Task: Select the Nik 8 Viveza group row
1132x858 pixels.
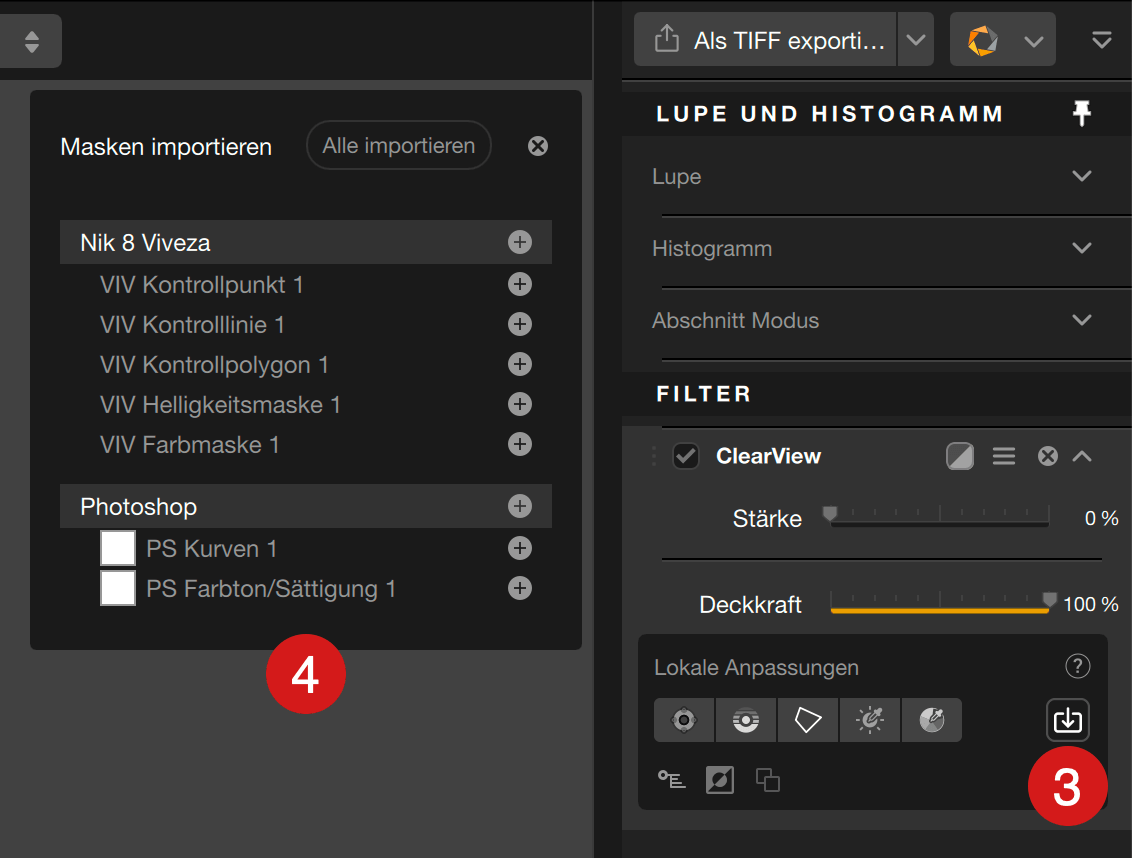Action: [306, 242]
